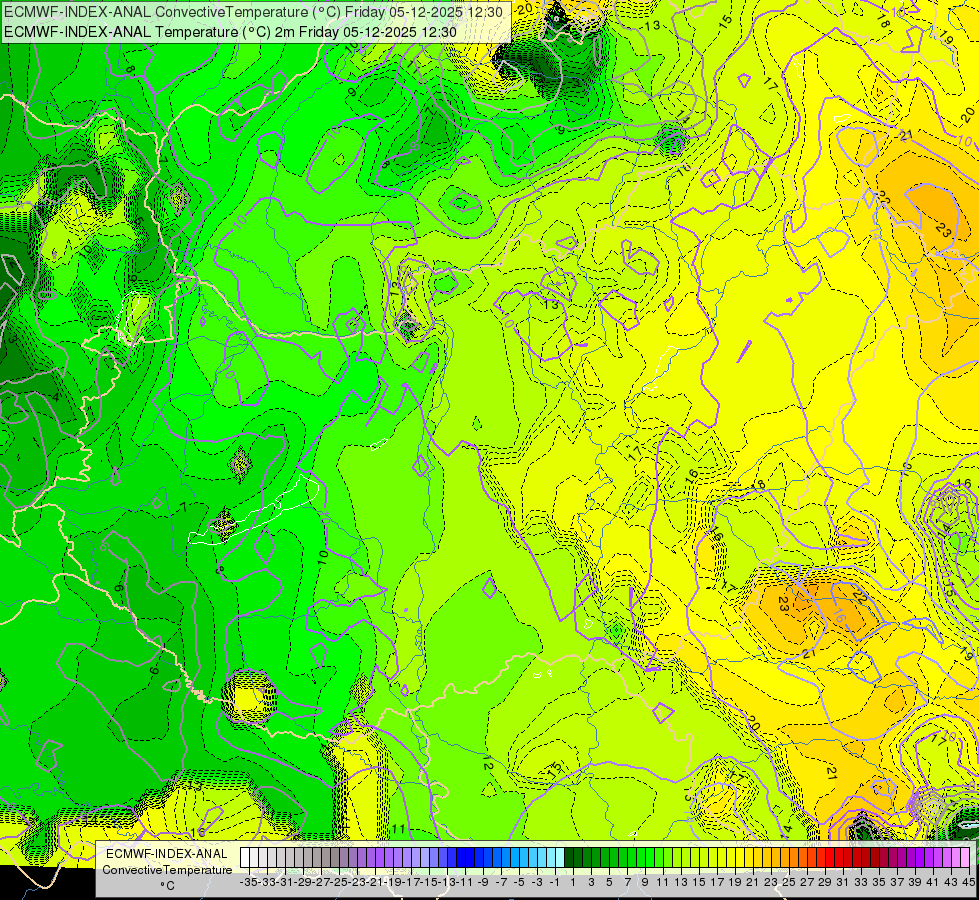Pick the legend swatch above the -35 label

245,857
